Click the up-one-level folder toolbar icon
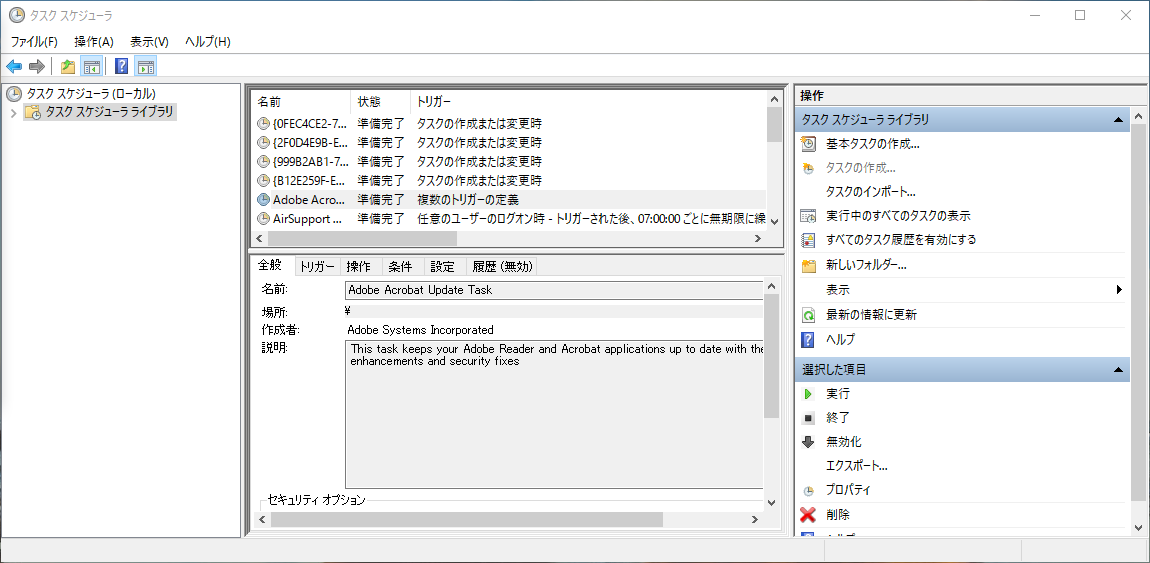Screen dimensions: 1150x563 click(x=68, y=67)
